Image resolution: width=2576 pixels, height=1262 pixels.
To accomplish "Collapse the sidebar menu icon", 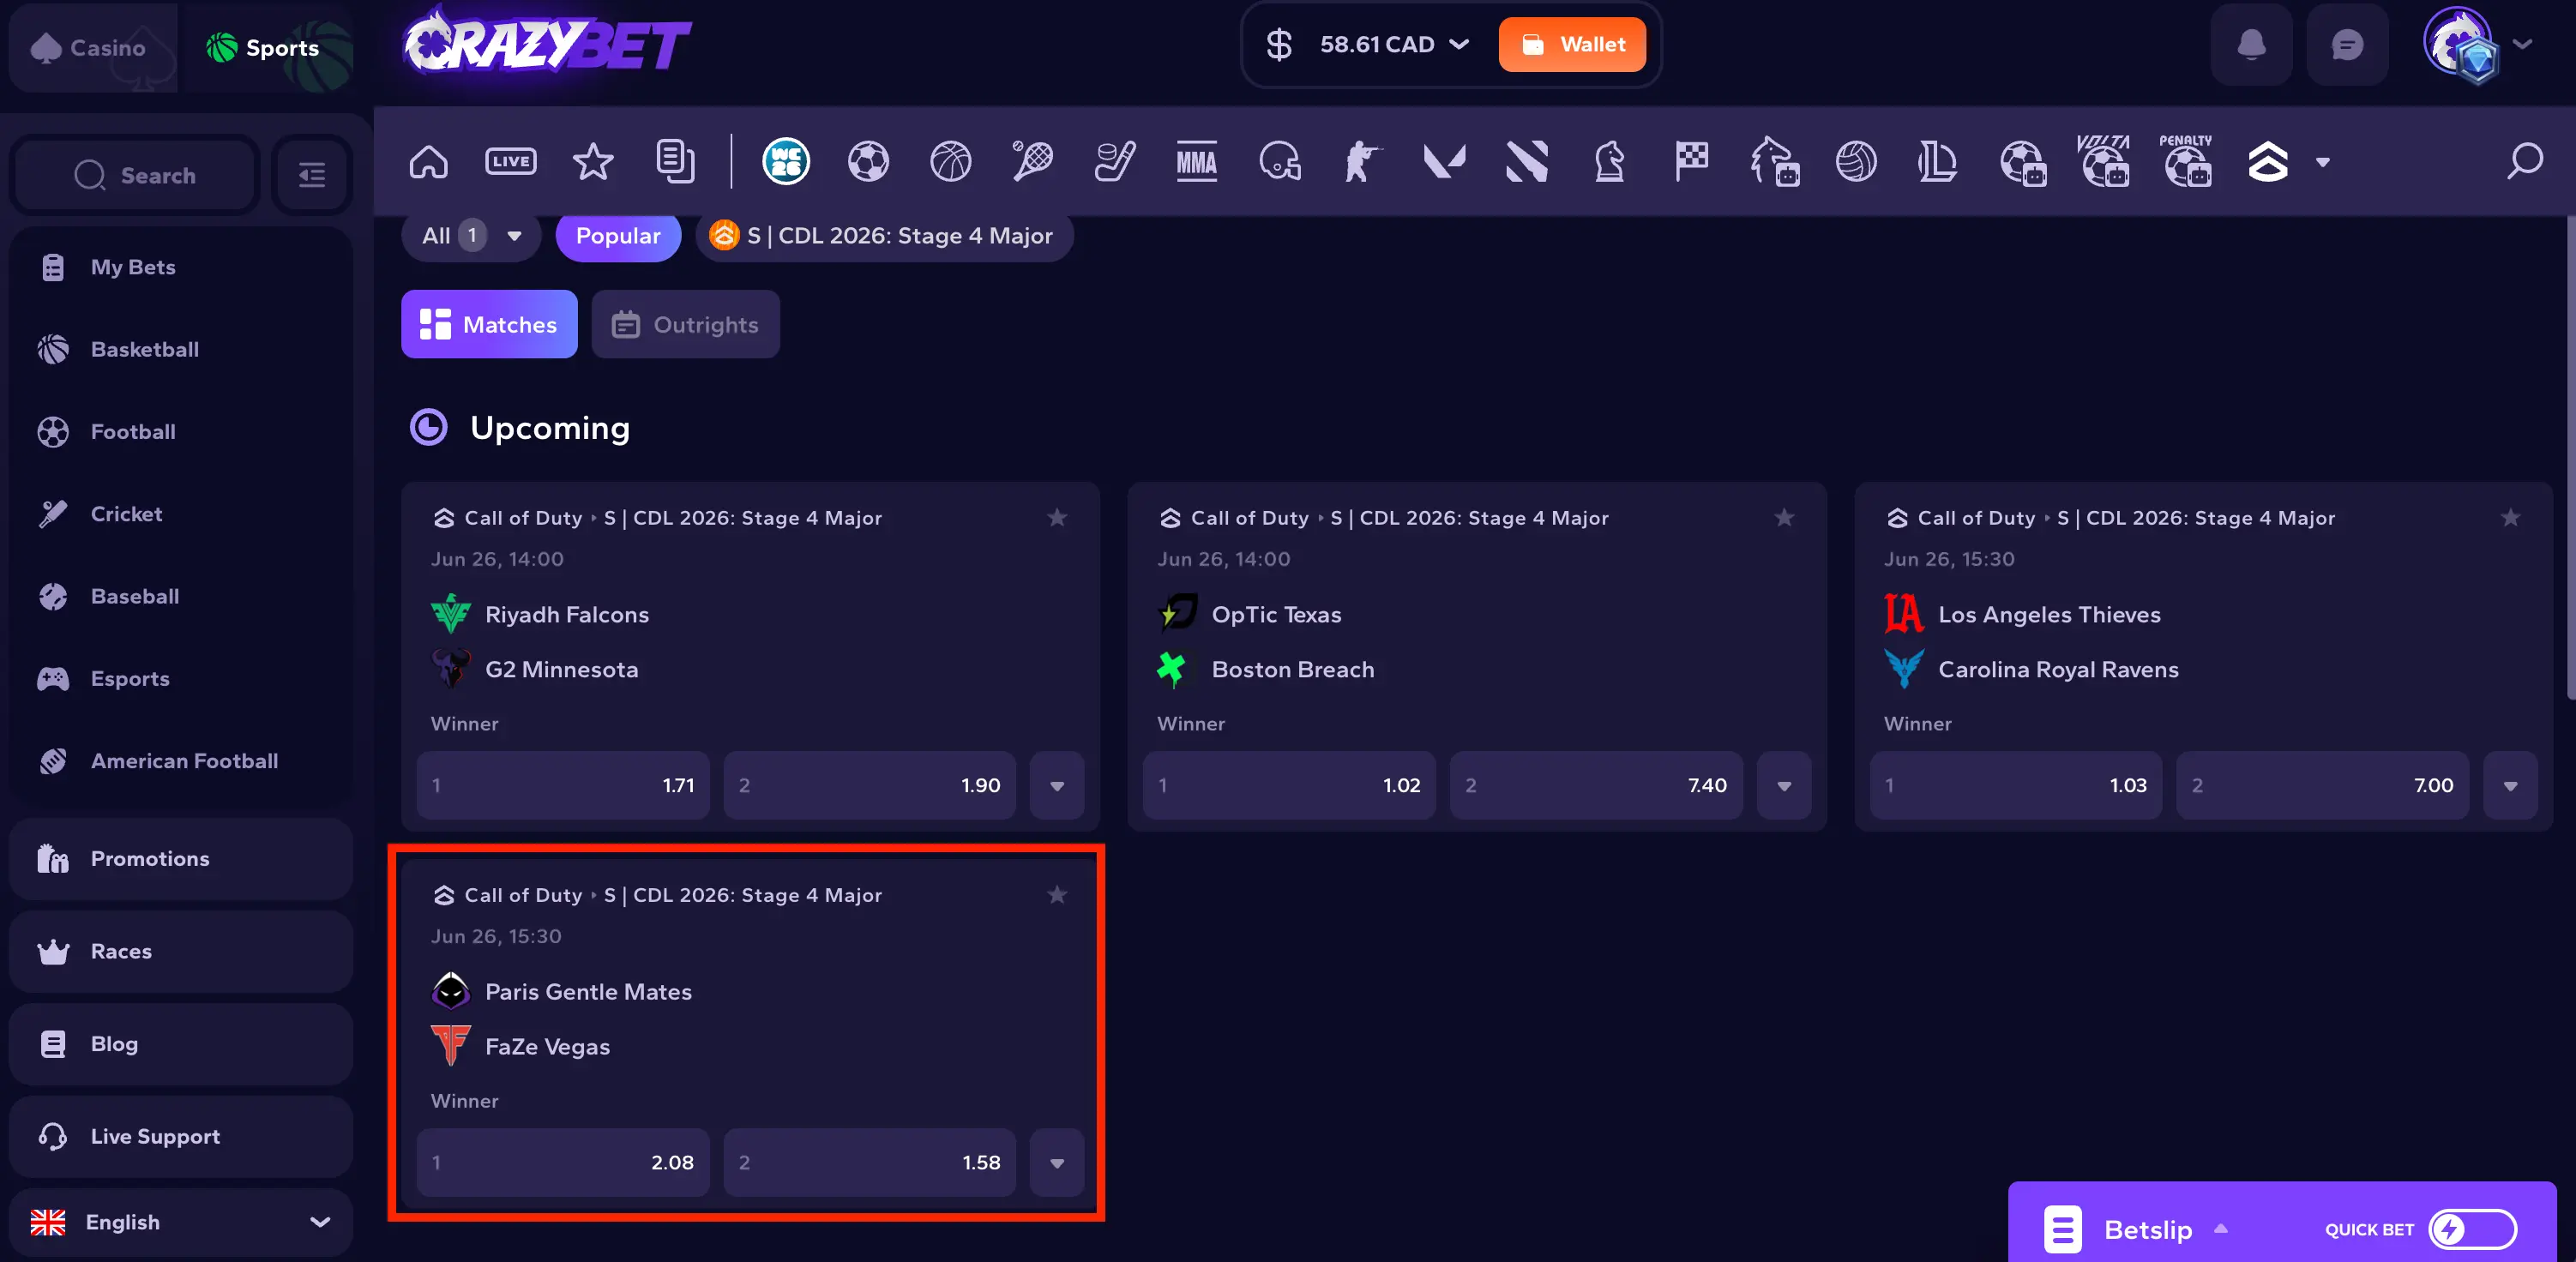I will click(312, 175).
